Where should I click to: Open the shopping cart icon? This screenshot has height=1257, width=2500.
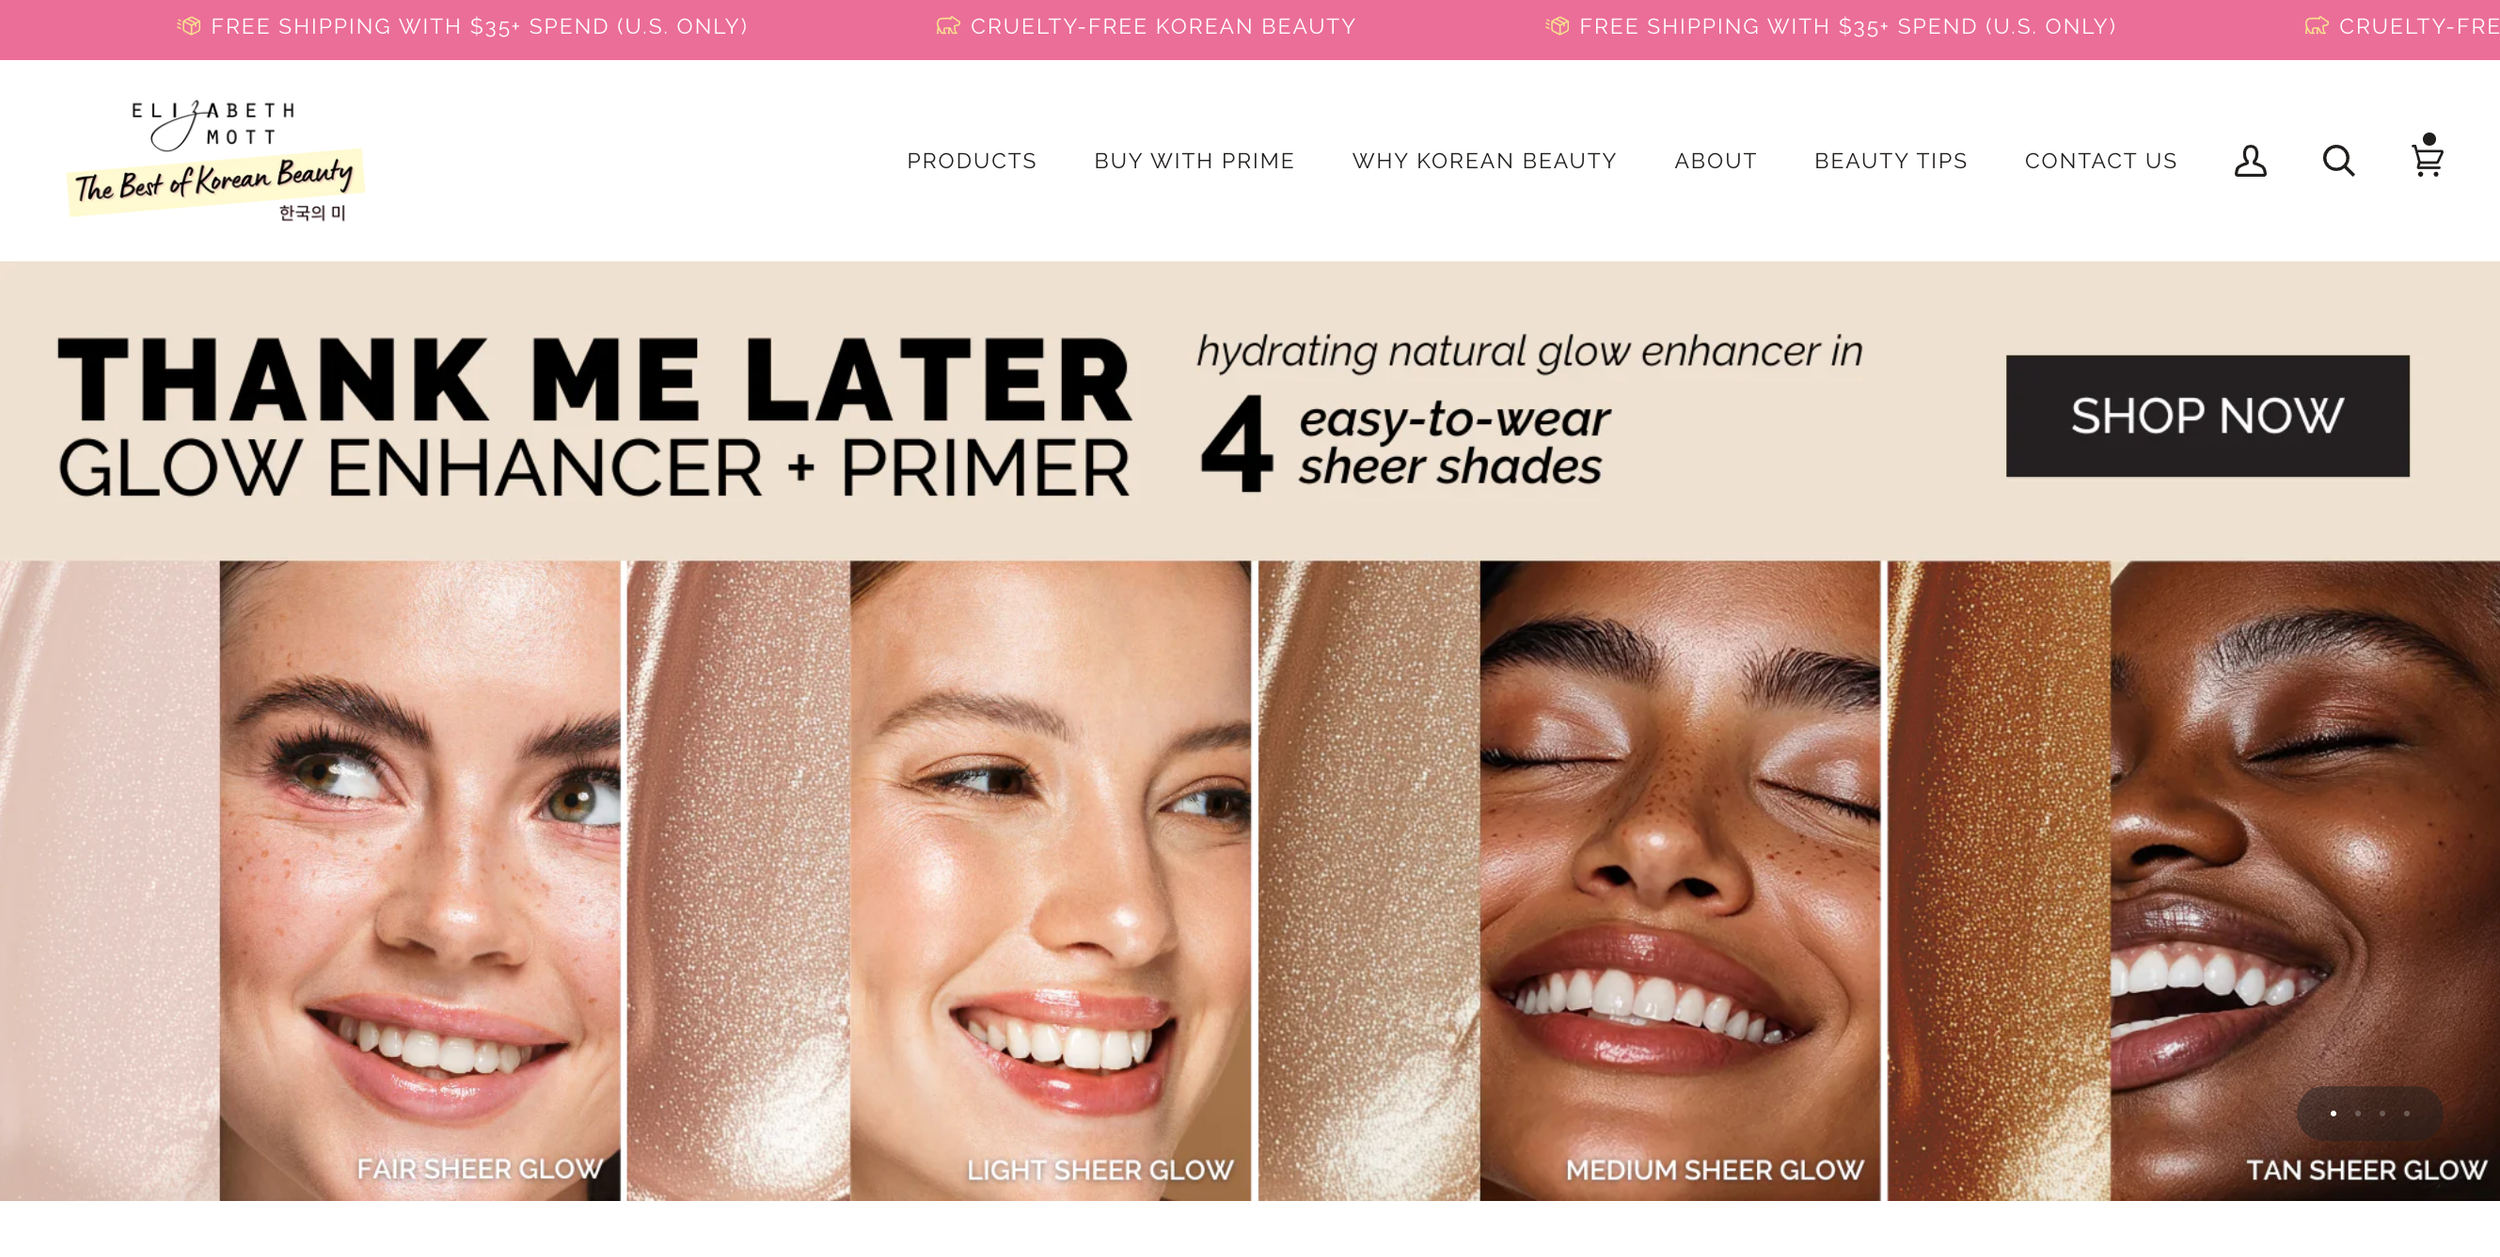pyautogui.click(x=2427, y=156)
